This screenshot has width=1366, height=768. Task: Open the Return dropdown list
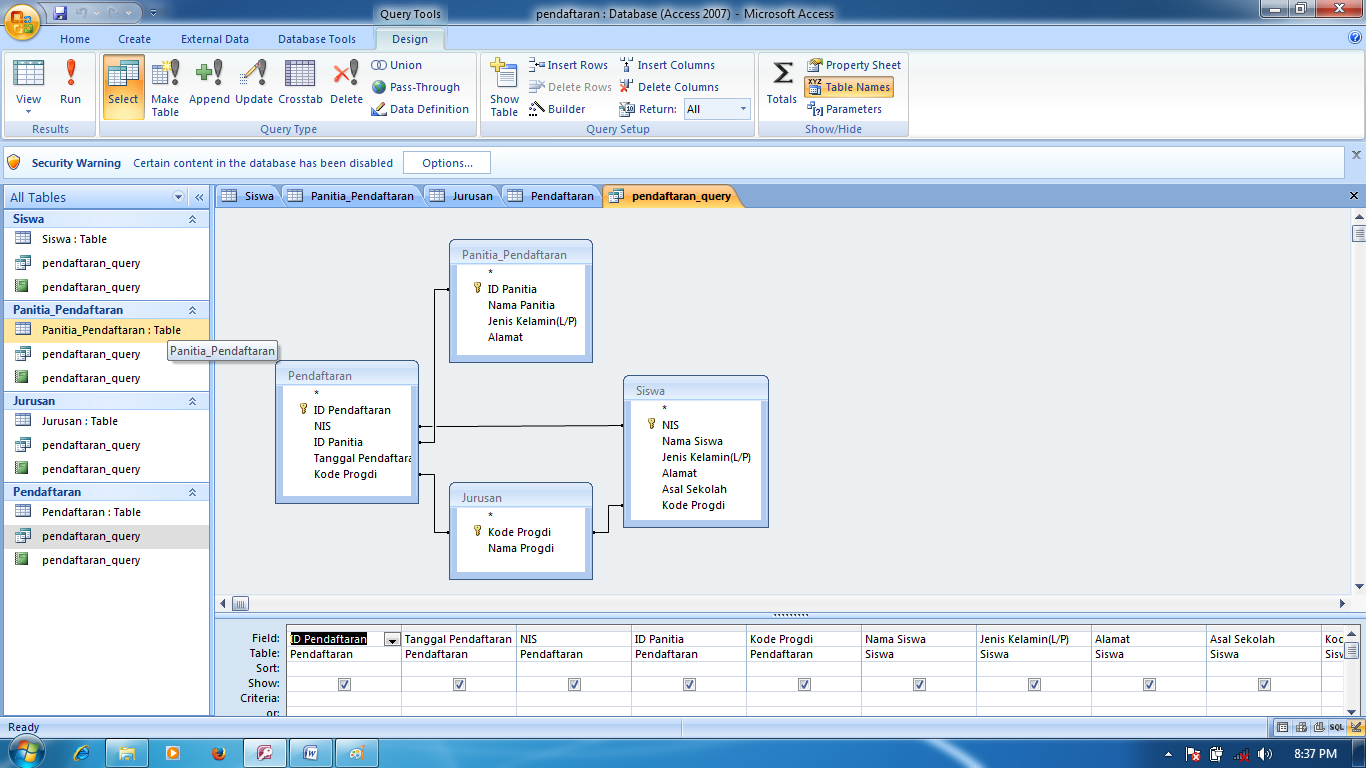(743, 109)
